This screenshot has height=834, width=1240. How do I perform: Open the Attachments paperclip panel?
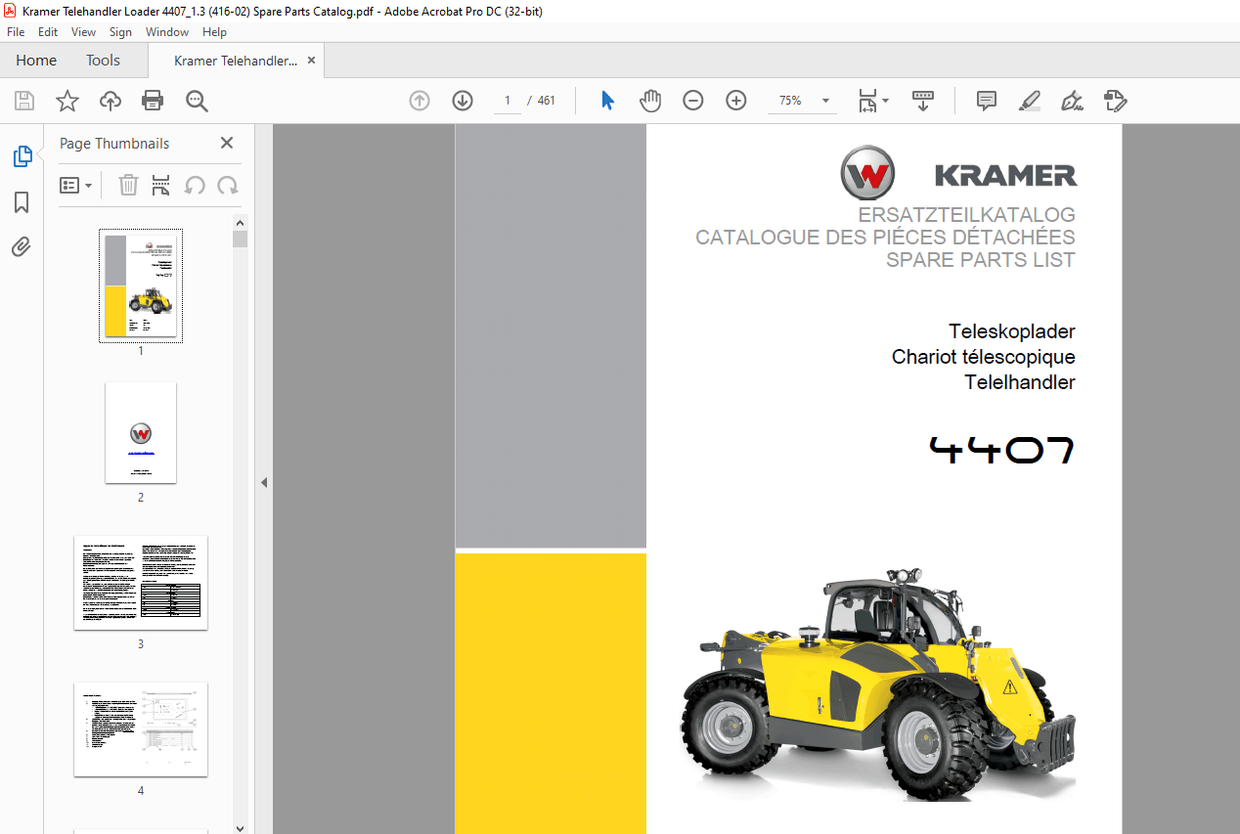pyautogui.click(x=21, y=246)
